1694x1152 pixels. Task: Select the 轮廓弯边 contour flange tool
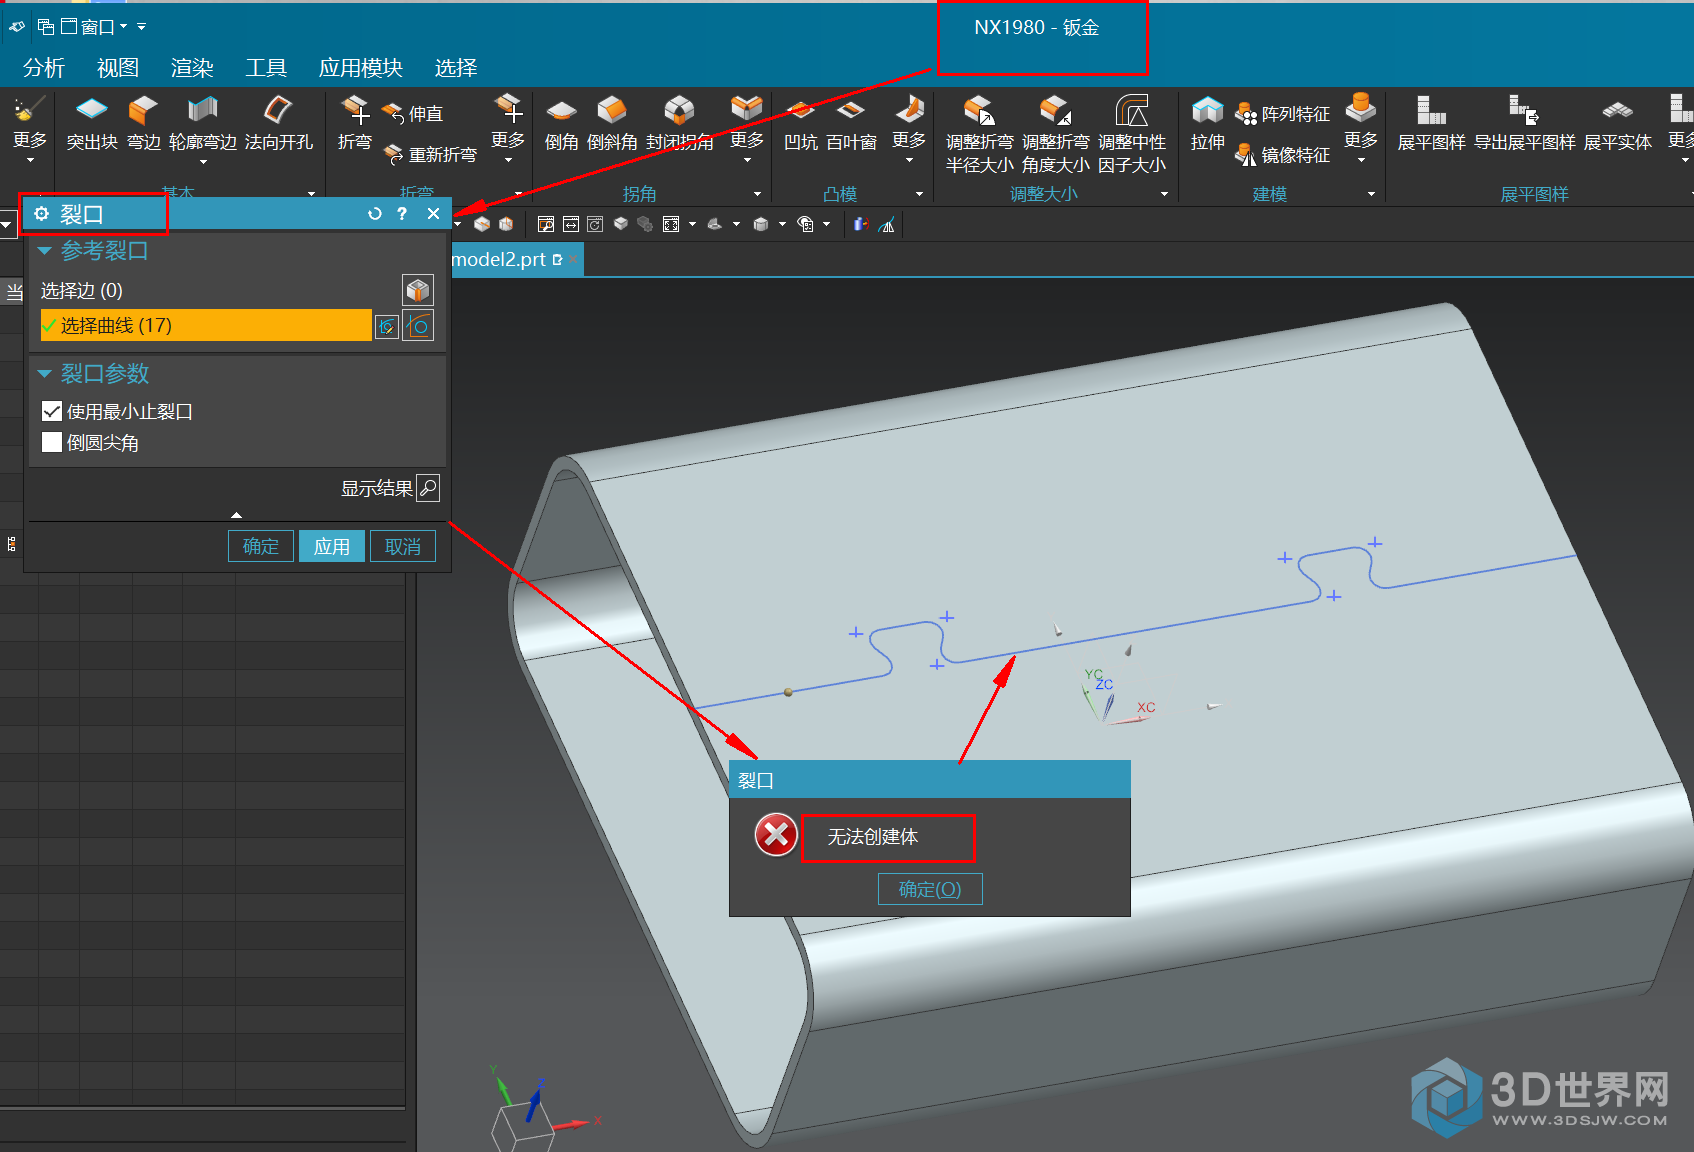coord(202,123)
